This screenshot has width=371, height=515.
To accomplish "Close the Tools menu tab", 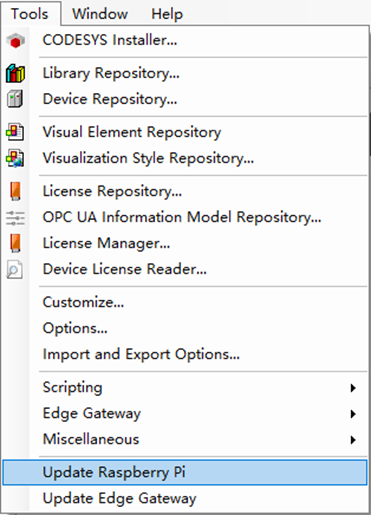I will [x=30, y=14].
